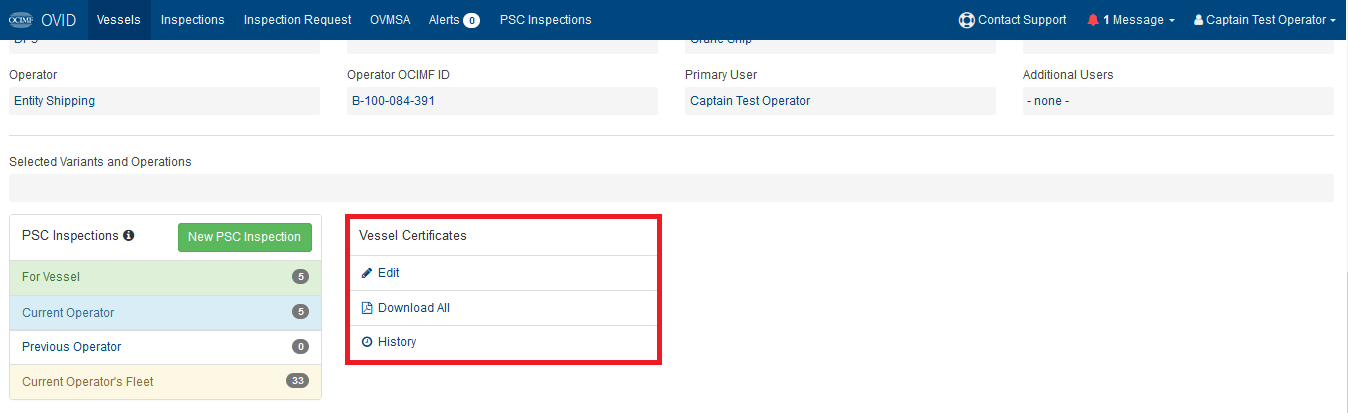This screenshot has height=413, width=1348.
Task: Click the red notification bell icon
Action: (1093, 20)
